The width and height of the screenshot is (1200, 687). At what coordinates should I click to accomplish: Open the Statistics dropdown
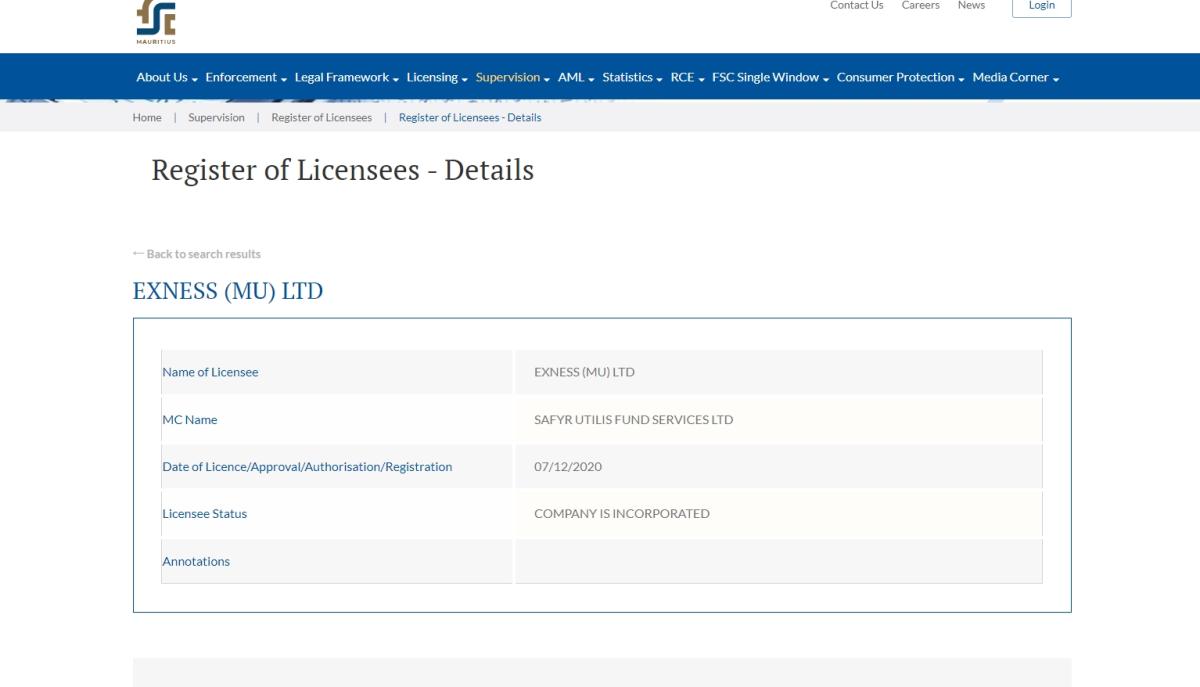tap(628, 76)
